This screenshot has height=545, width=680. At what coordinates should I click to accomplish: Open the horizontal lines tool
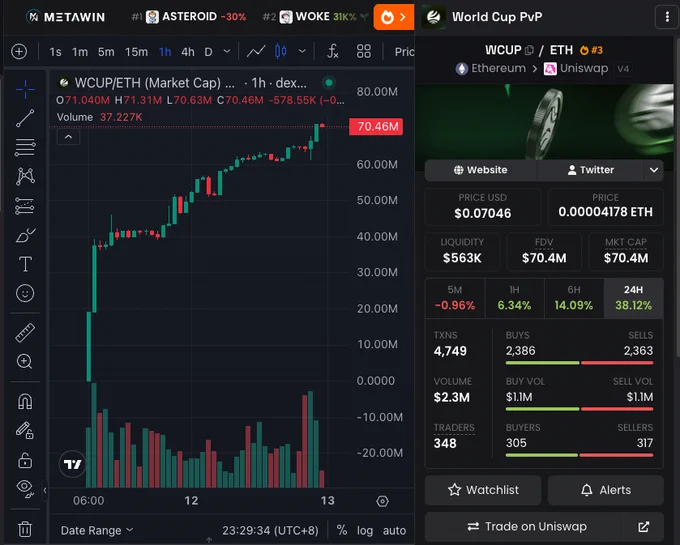pos(25,147)
